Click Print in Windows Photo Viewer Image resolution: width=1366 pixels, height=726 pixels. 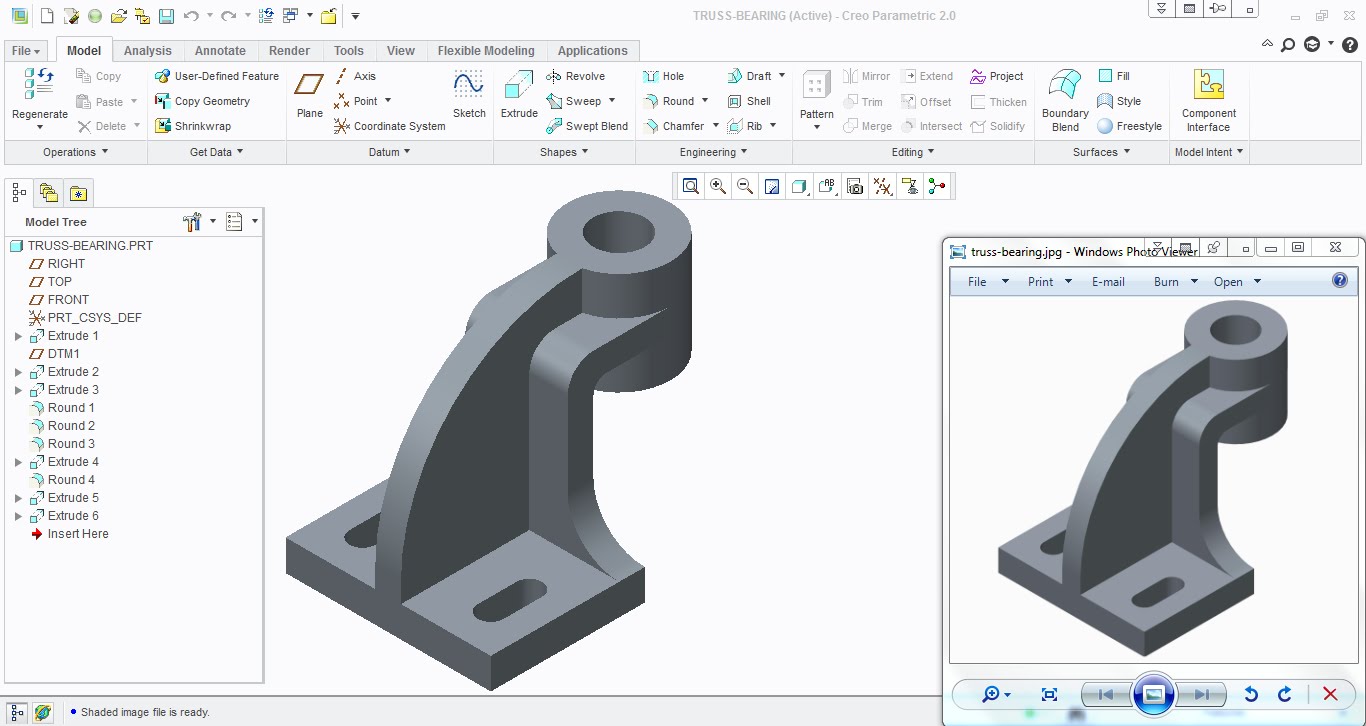pyautogui.click(x=1040, y=282)
